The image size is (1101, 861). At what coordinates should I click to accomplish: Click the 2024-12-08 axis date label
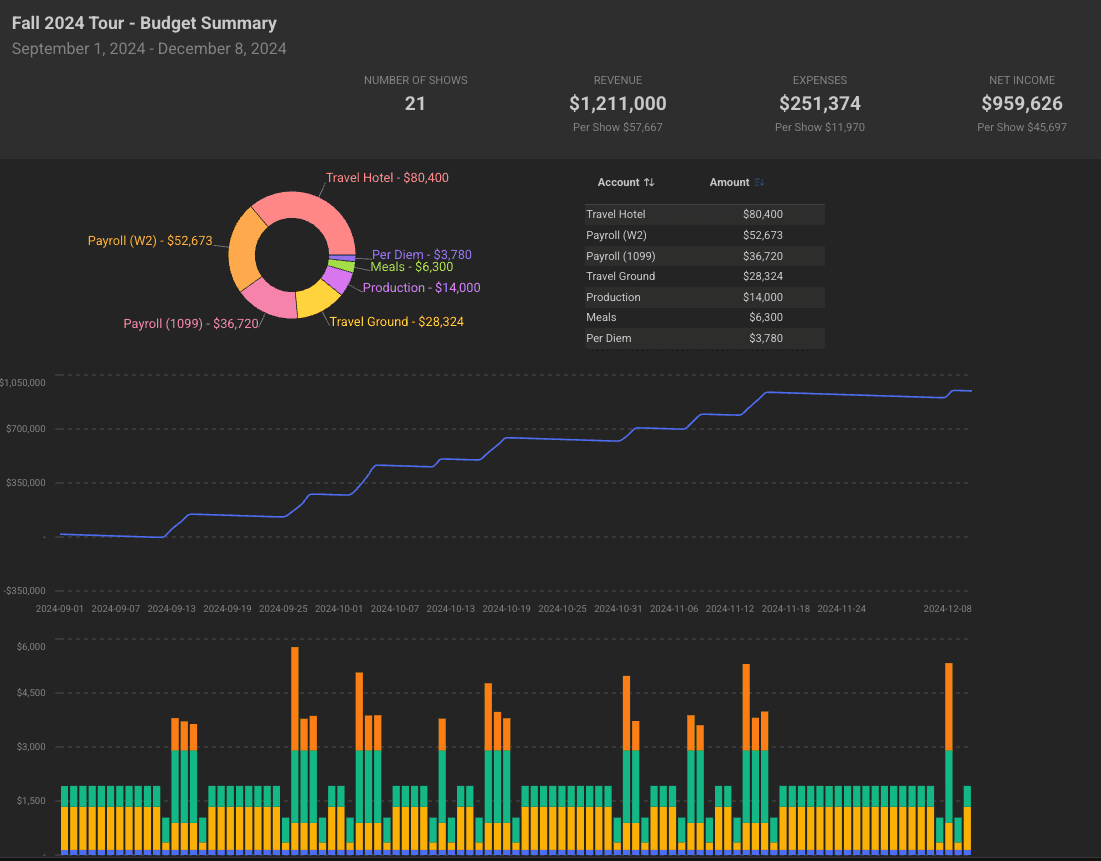tap(947, 609)
